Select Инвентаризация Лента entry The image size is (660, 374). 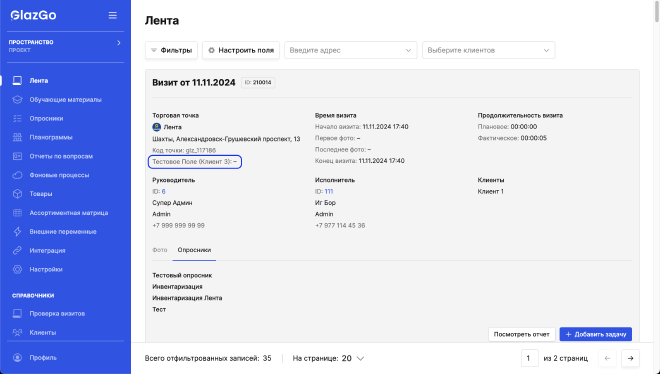coord(187,298)
